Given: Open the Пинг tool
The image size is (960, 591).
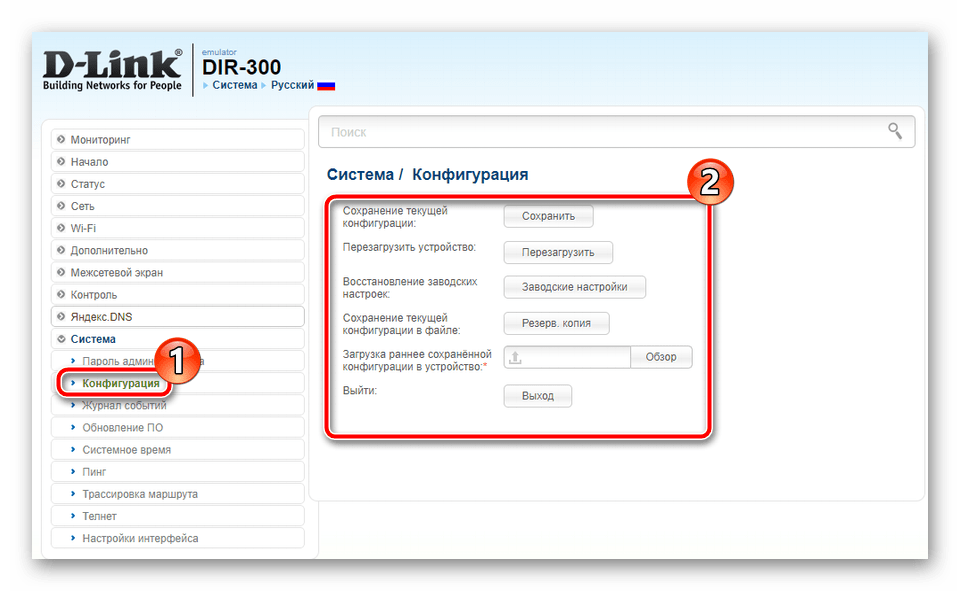Looking at the screenshot, I should pyautogui.click(x=178, y=472).
